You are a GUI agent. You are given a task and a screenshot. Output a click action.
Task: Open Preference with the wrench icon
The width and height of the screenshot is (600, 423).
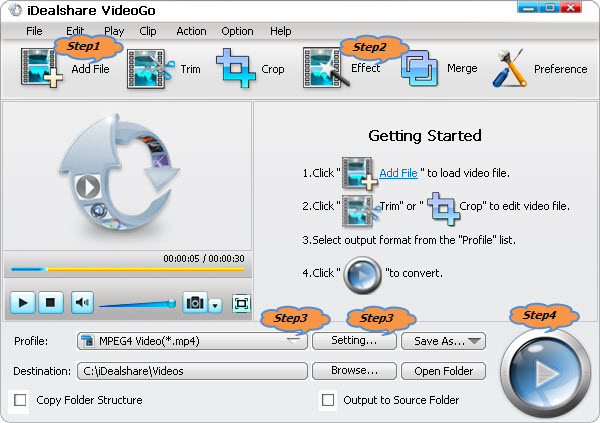pos(509,68)
